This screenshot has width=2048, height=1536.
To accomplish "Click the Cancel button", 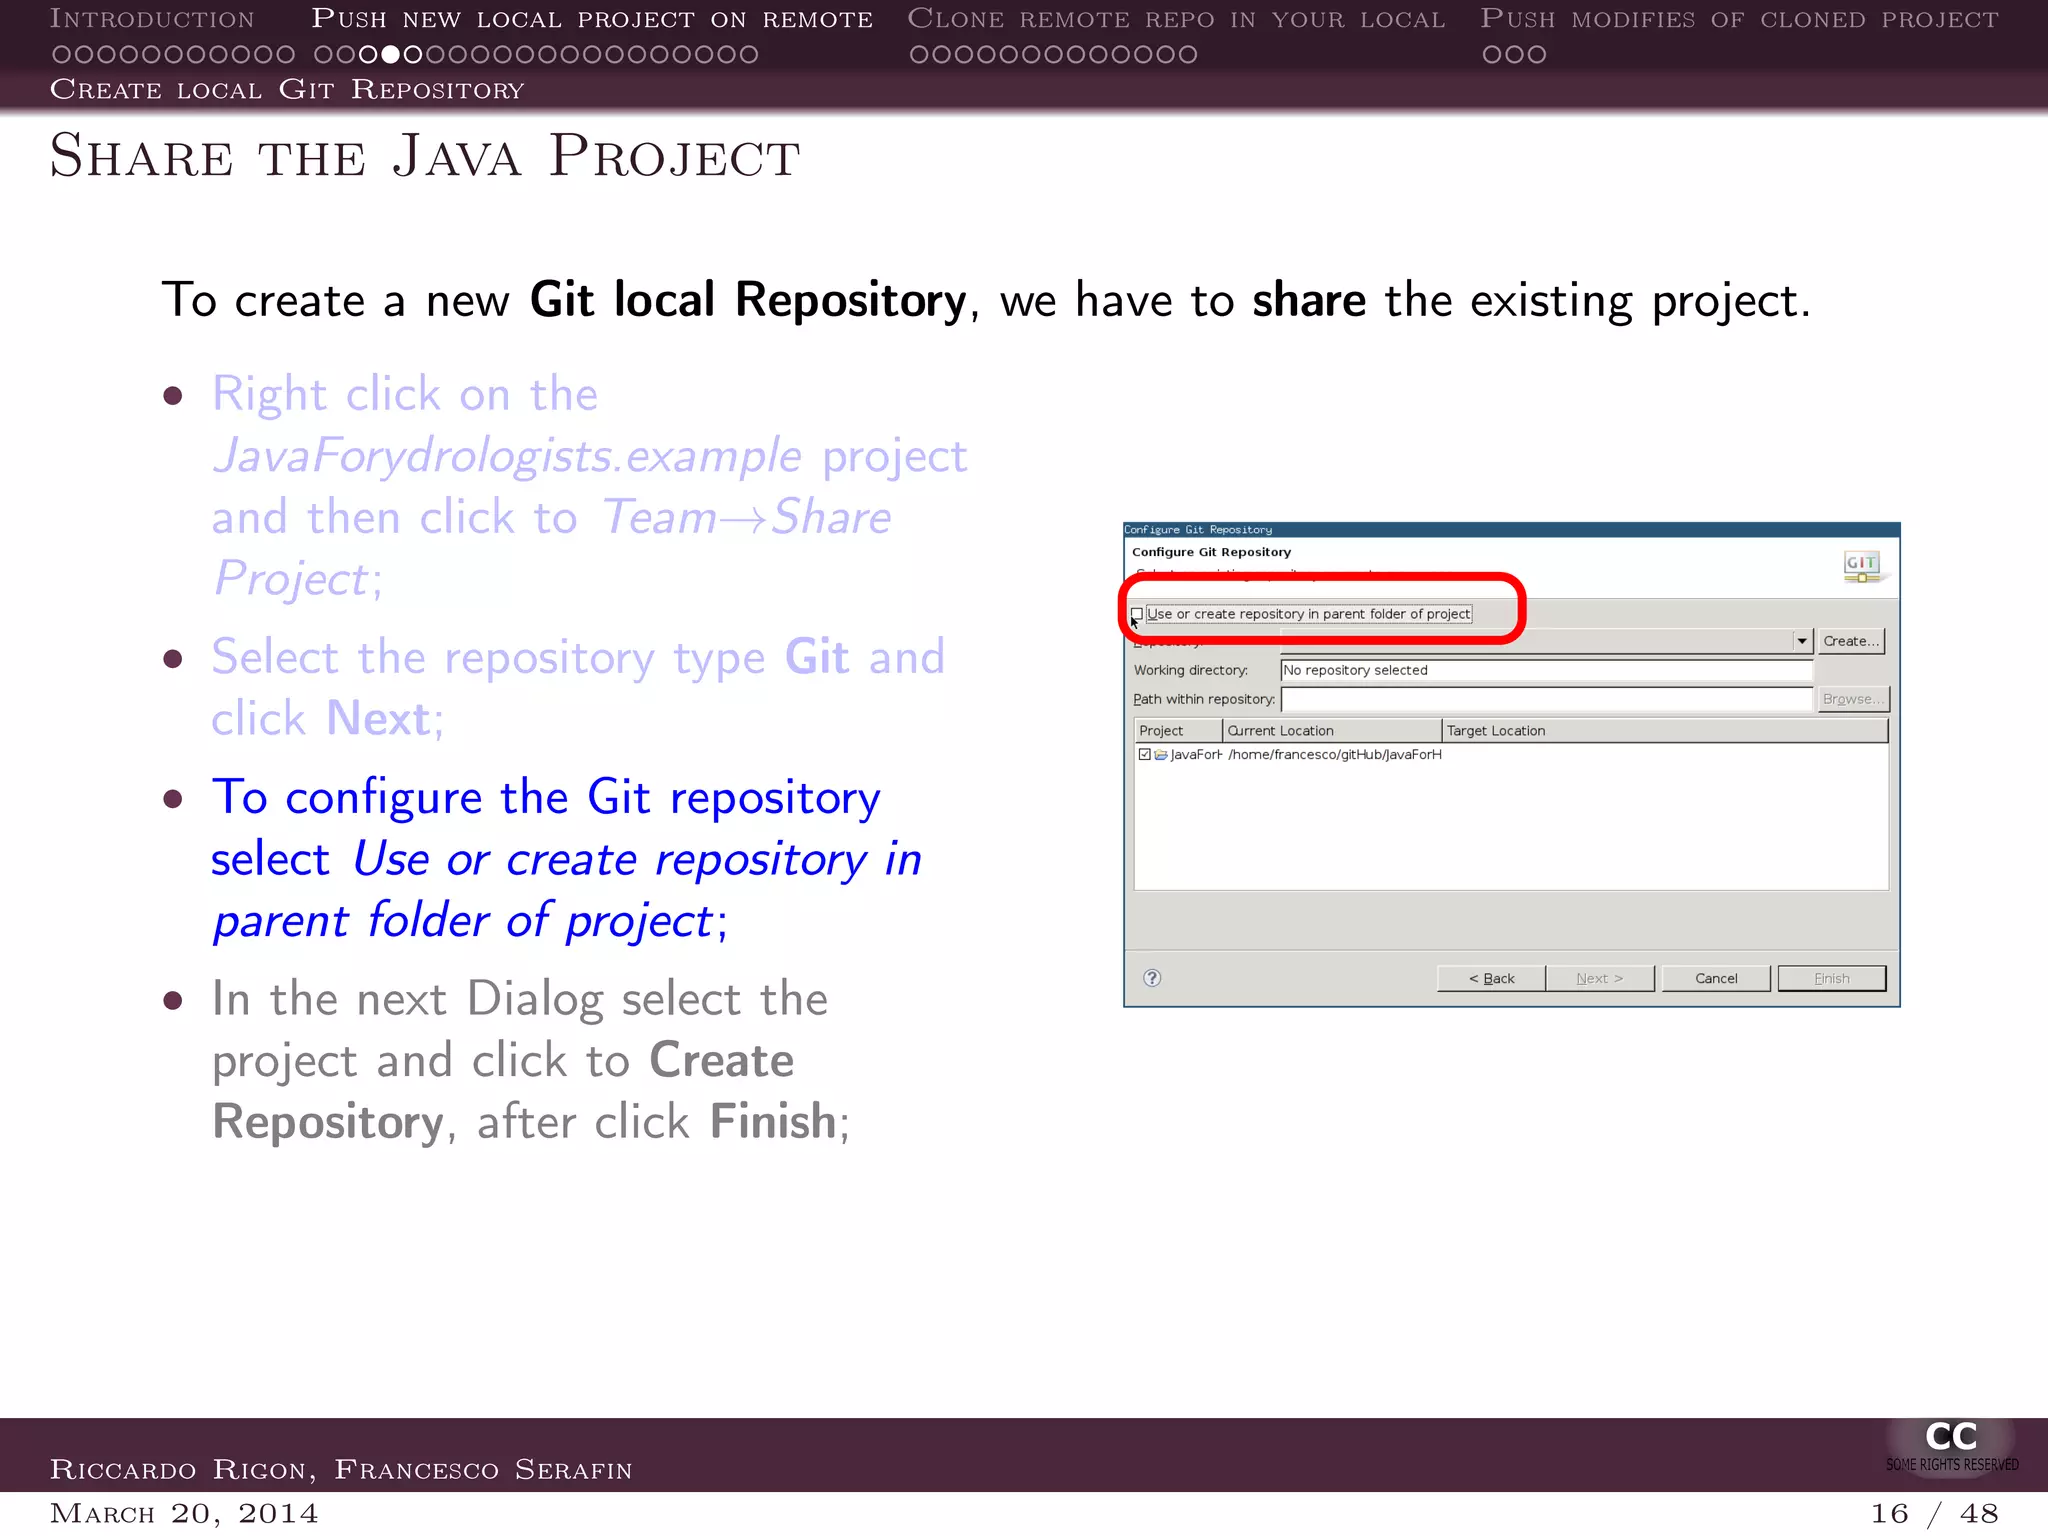I will point(1716,978).
